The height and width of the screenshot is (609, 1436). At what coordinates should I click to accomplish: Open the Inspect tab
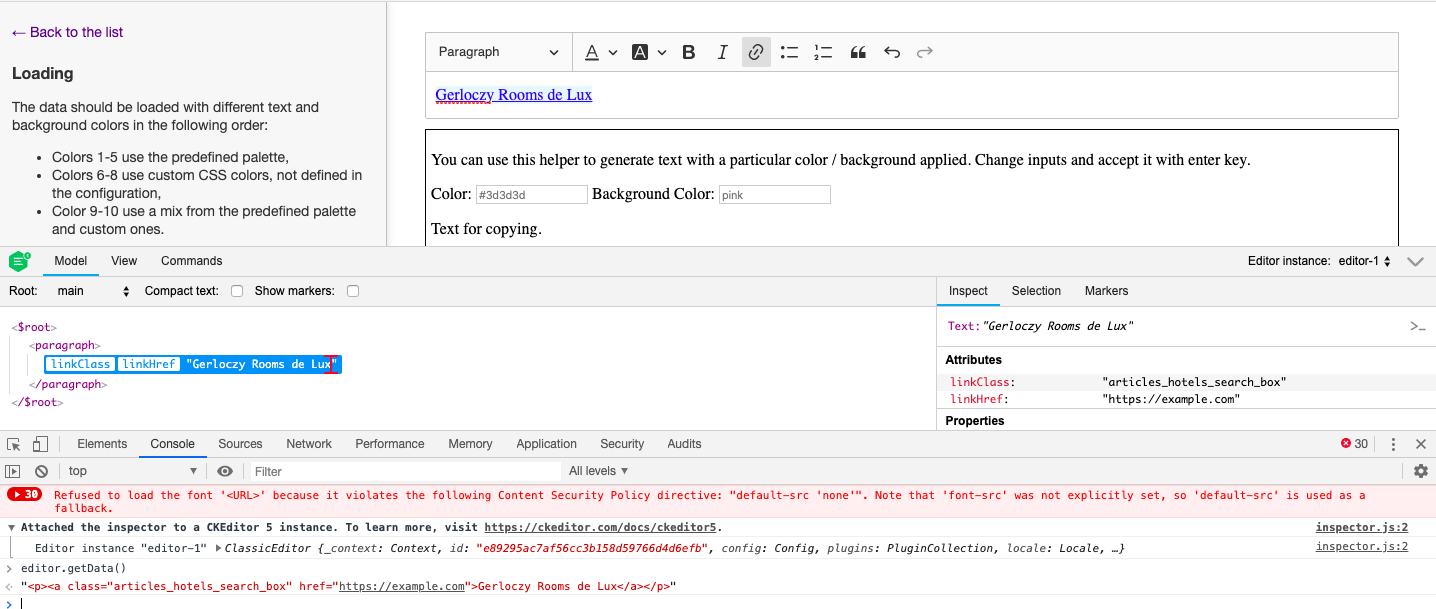[968, 291]
